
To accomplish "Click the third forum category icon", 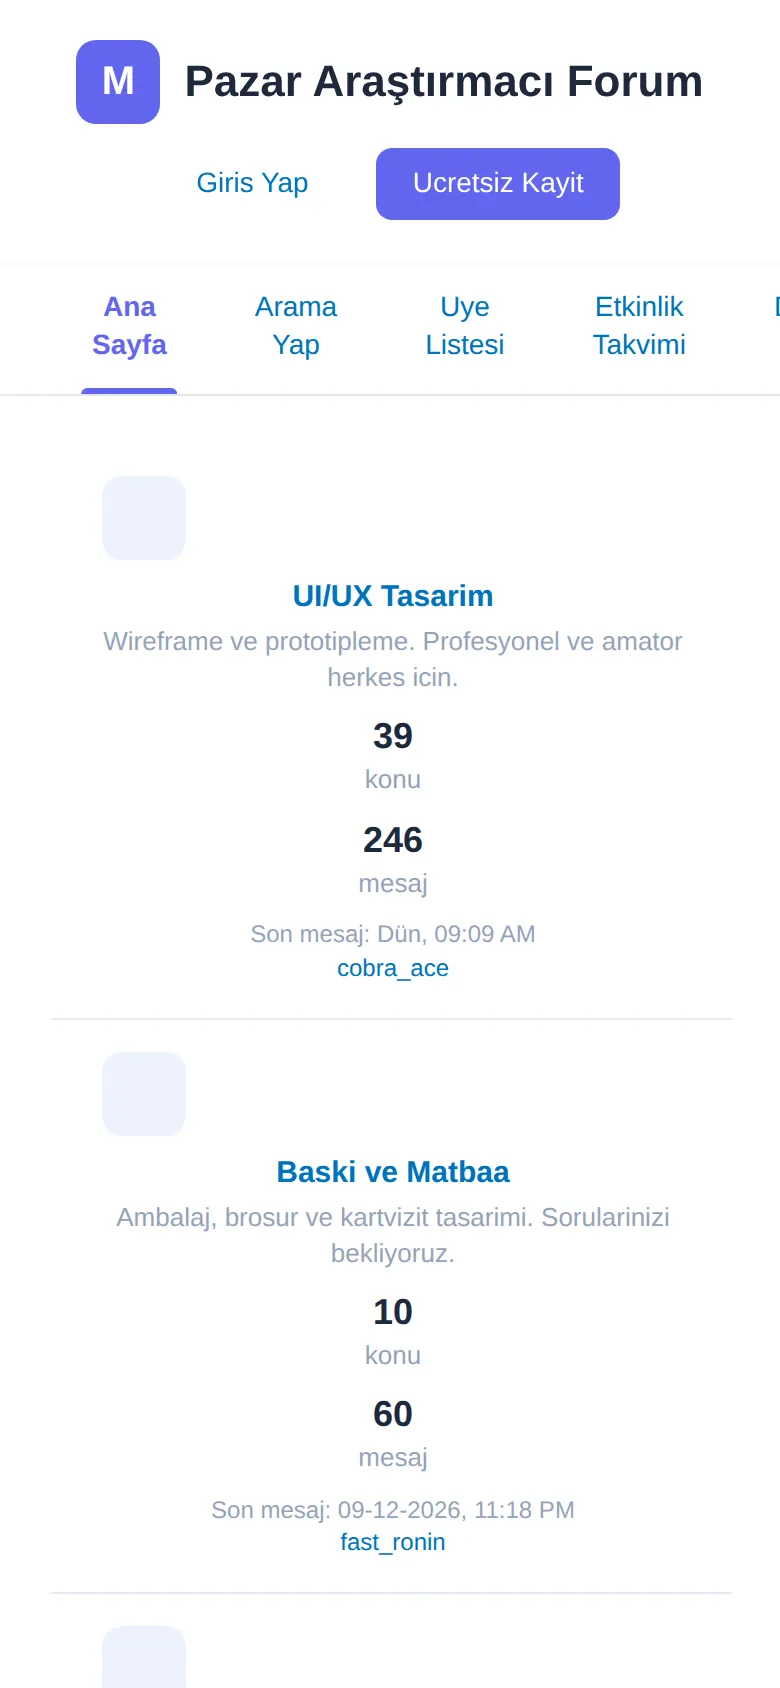I will 144,1657.
